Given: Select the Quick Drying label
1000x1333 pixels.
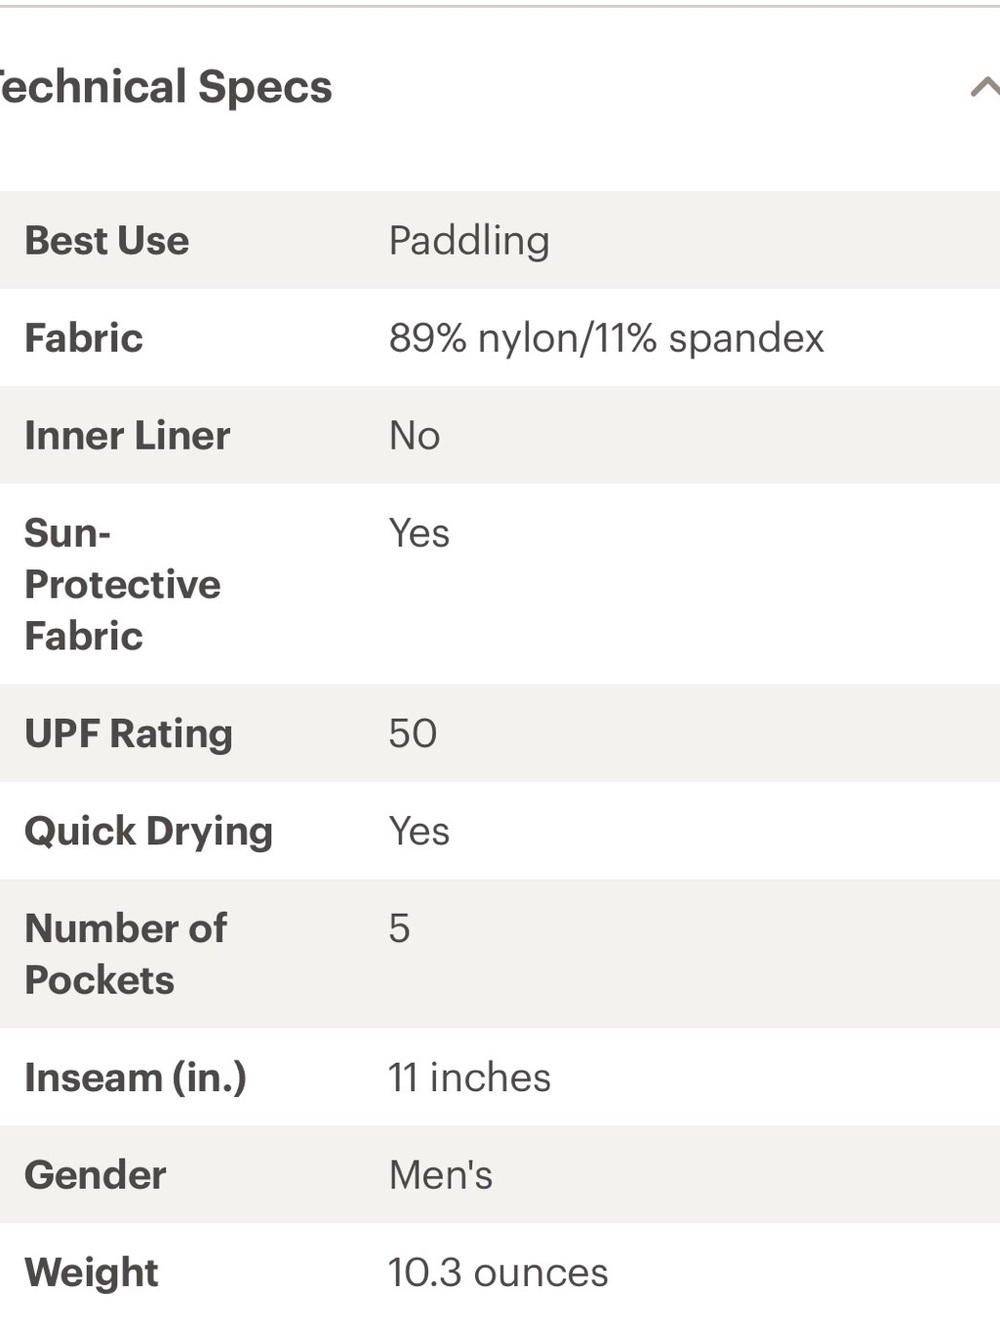Looking at the screenshot, I should coord(149,831).
